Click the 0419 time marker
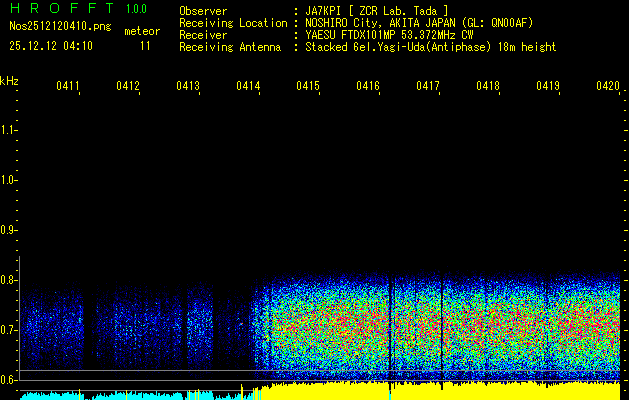 (x=548, y=87)
